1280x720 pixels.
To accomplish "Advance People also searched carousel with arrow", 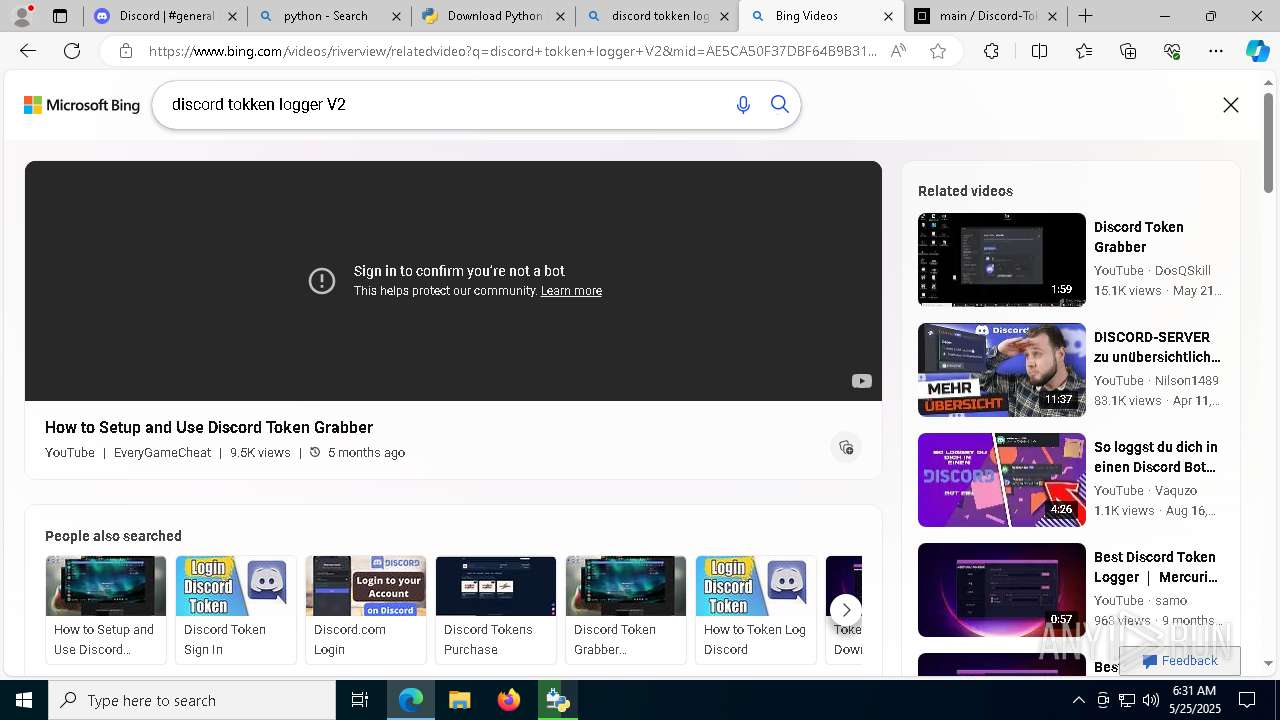I will [846, 609].
